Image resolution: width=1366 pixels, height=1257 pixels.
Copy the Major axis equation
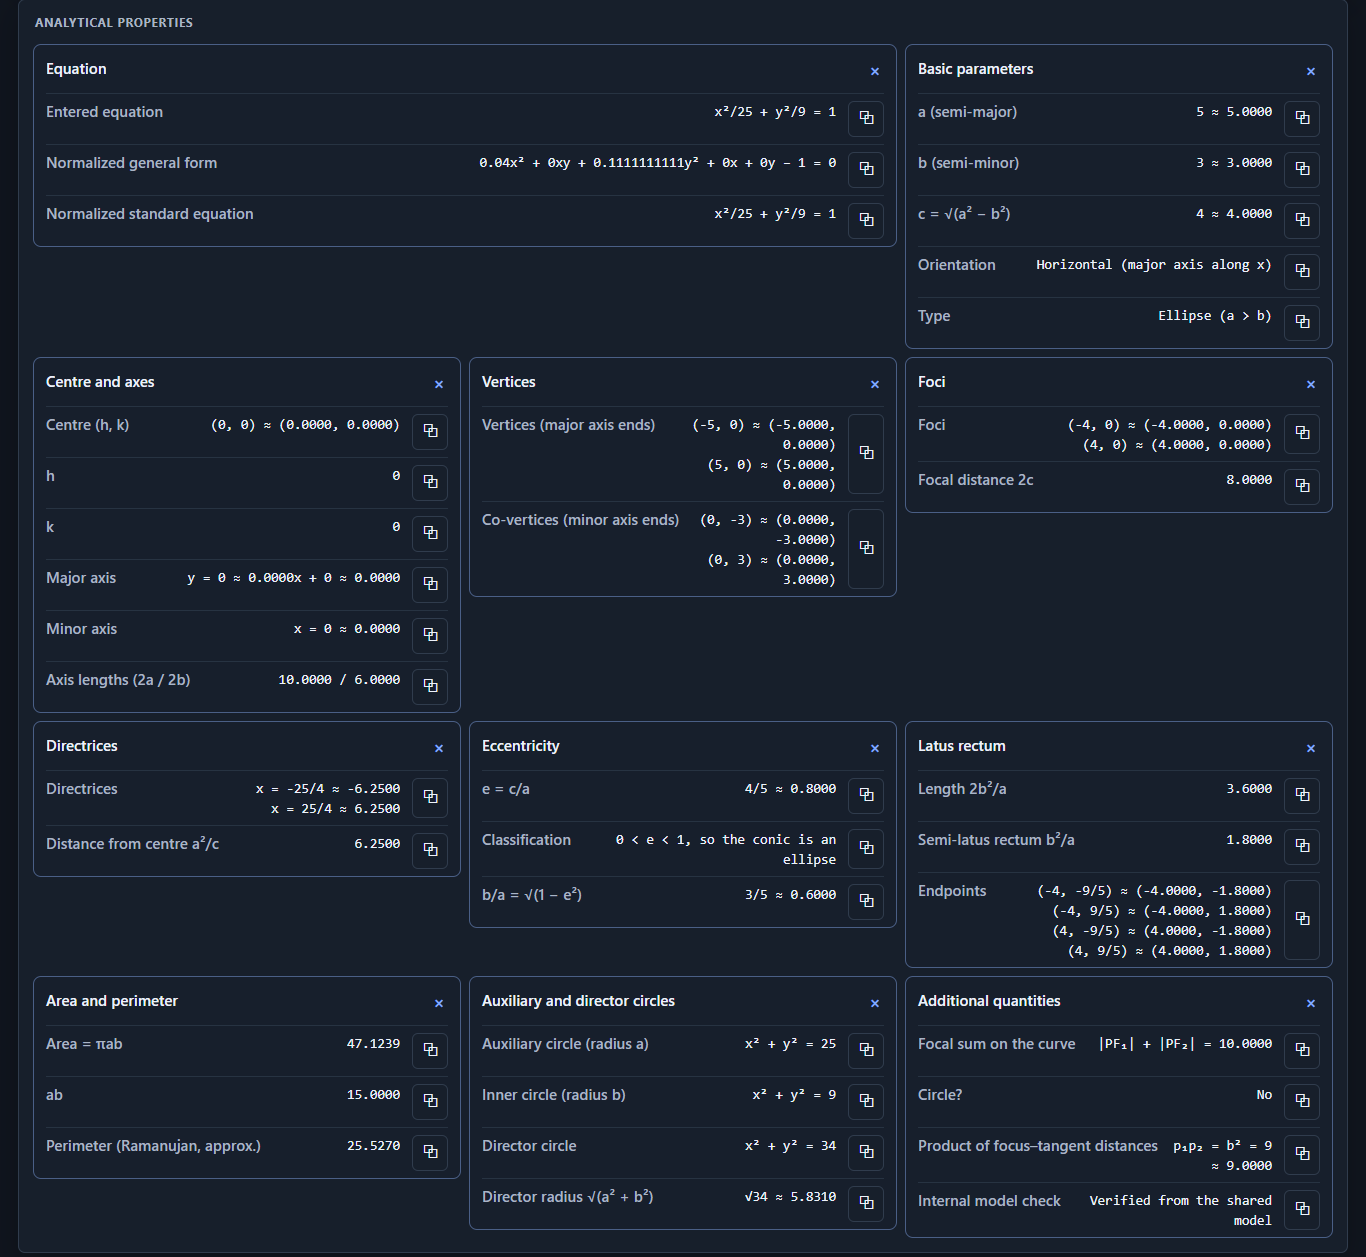click(x=430, y=584)
